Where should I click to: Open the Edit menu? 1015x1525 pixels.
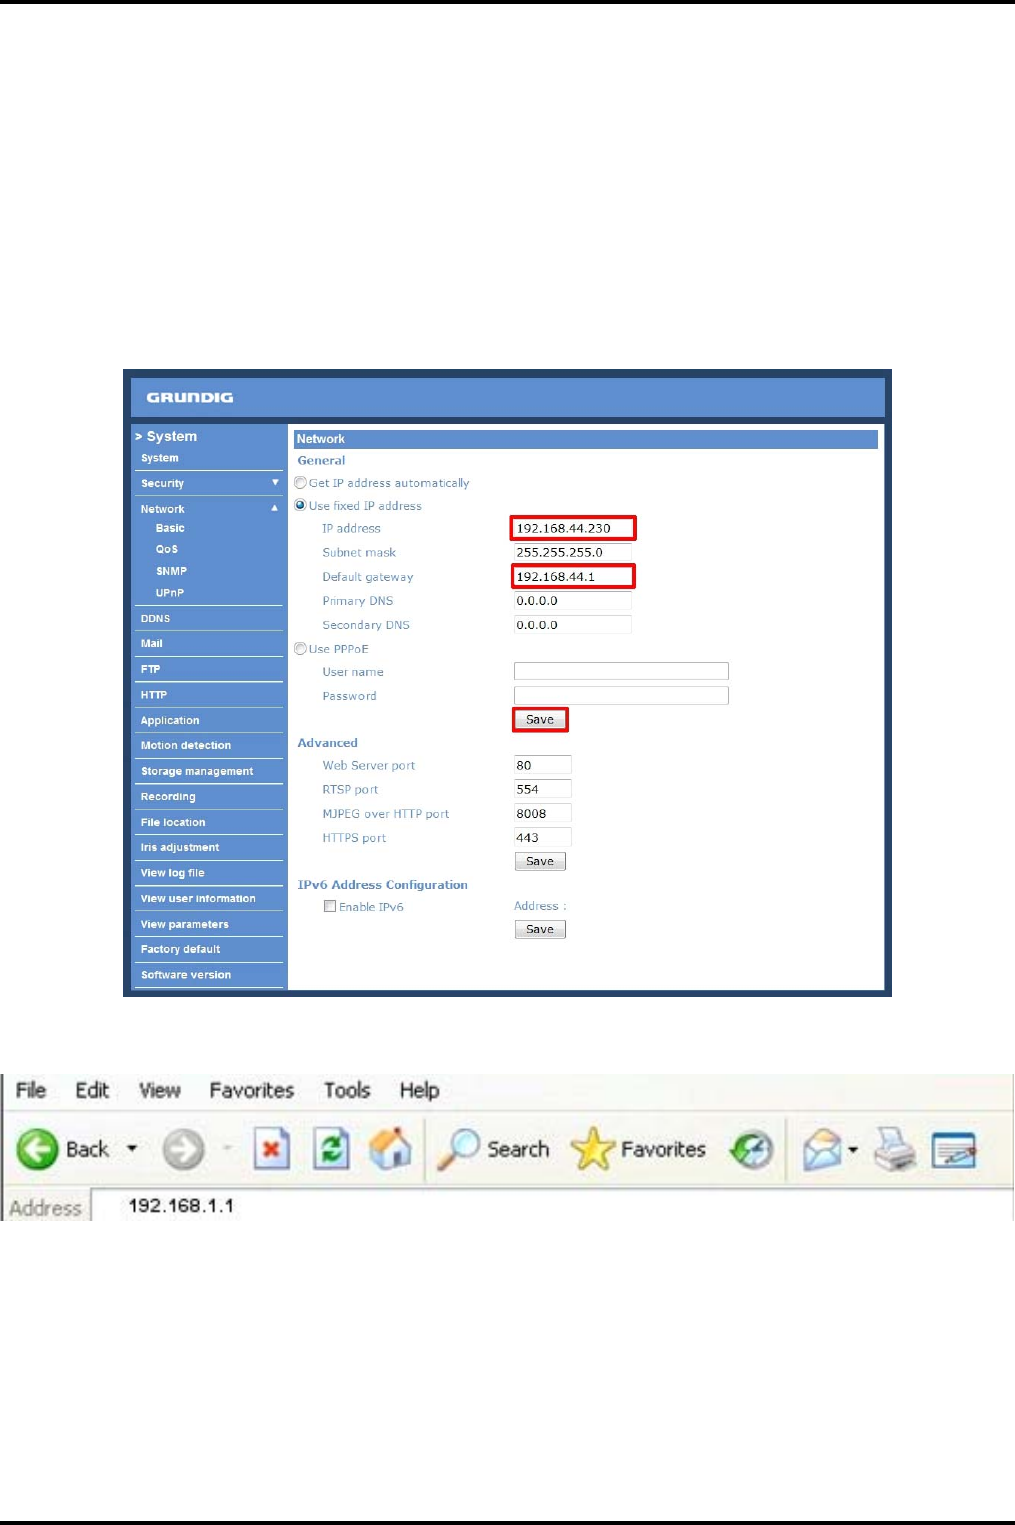[x=92, y=1090]
